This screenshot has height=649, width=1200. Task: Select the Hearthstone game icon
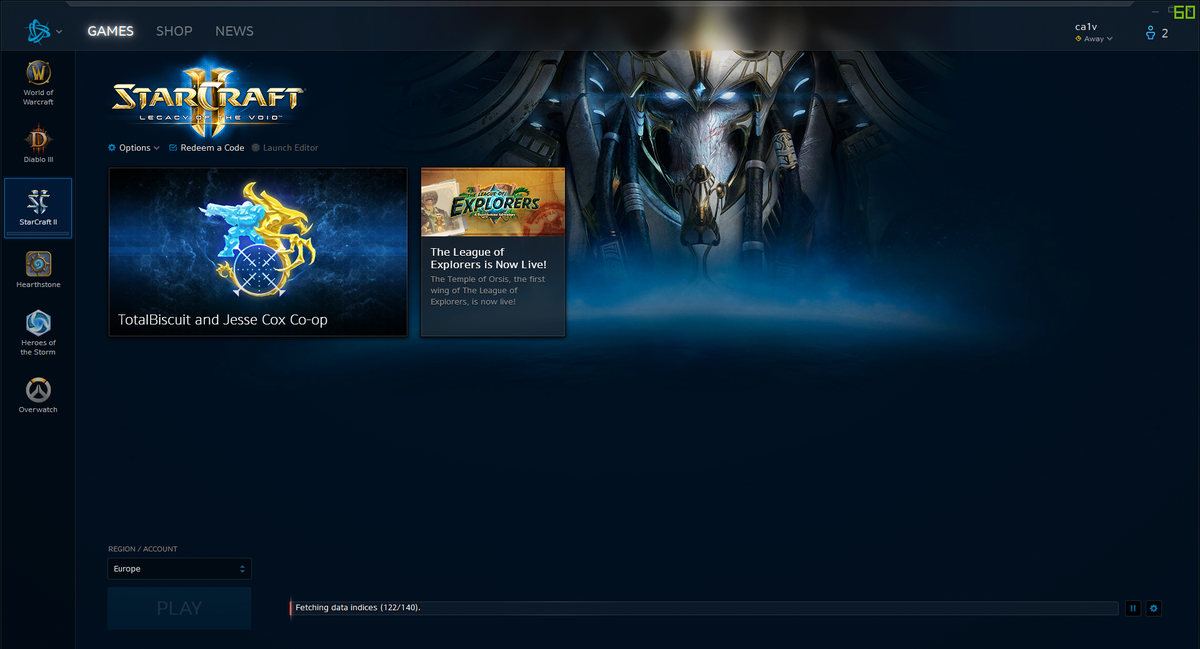pos(37,265)
